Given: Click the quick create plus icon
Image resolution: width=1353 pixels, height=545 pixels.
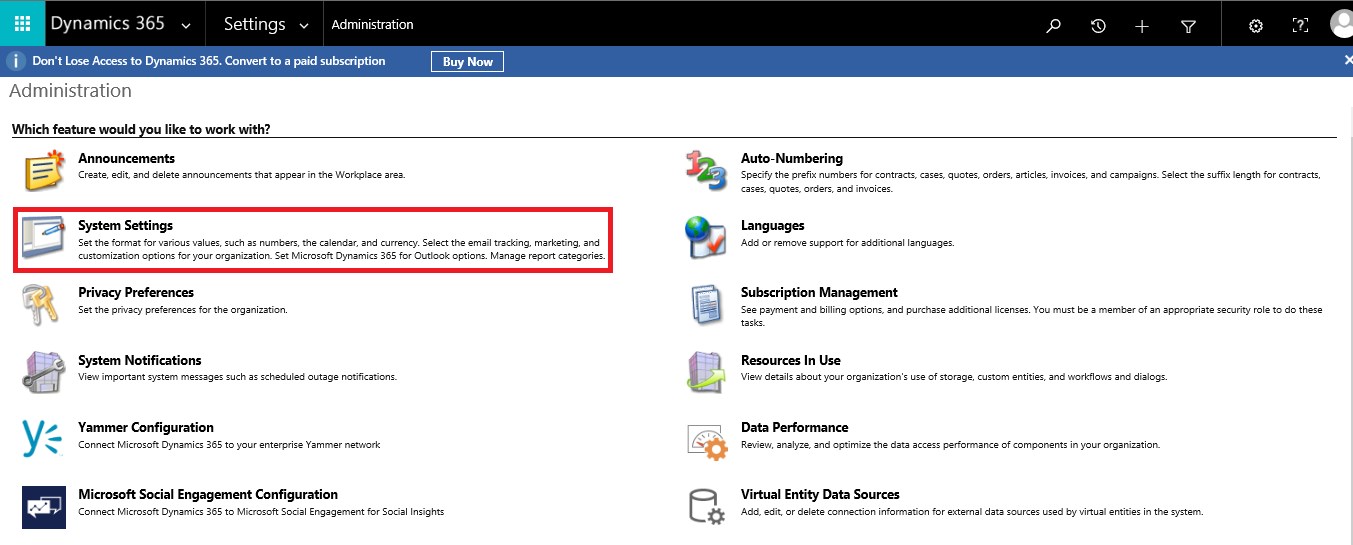Looking at the screenshot, I should point(1142,26).
